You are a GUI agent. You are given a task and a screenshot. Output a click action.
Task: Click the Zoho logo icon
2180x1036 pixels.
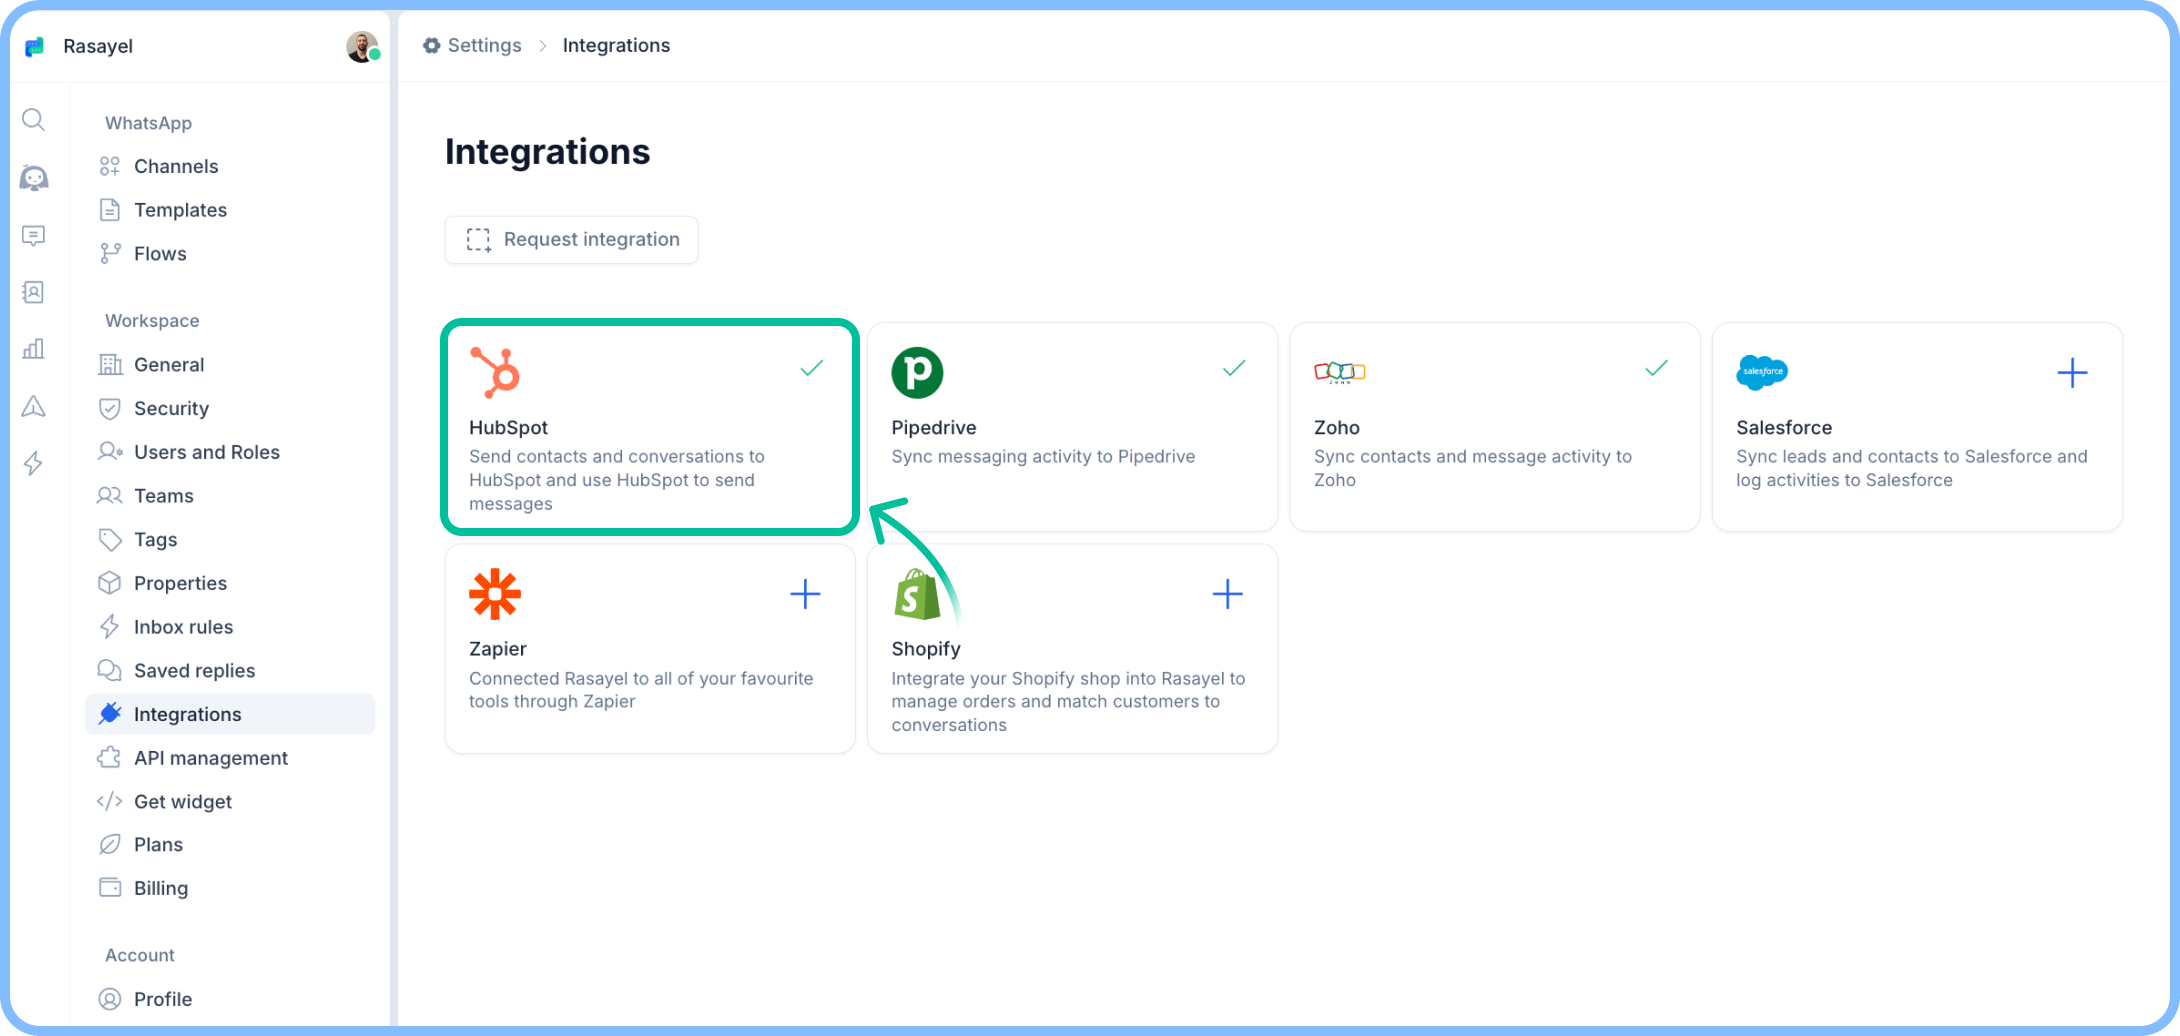pos(1340,372)
